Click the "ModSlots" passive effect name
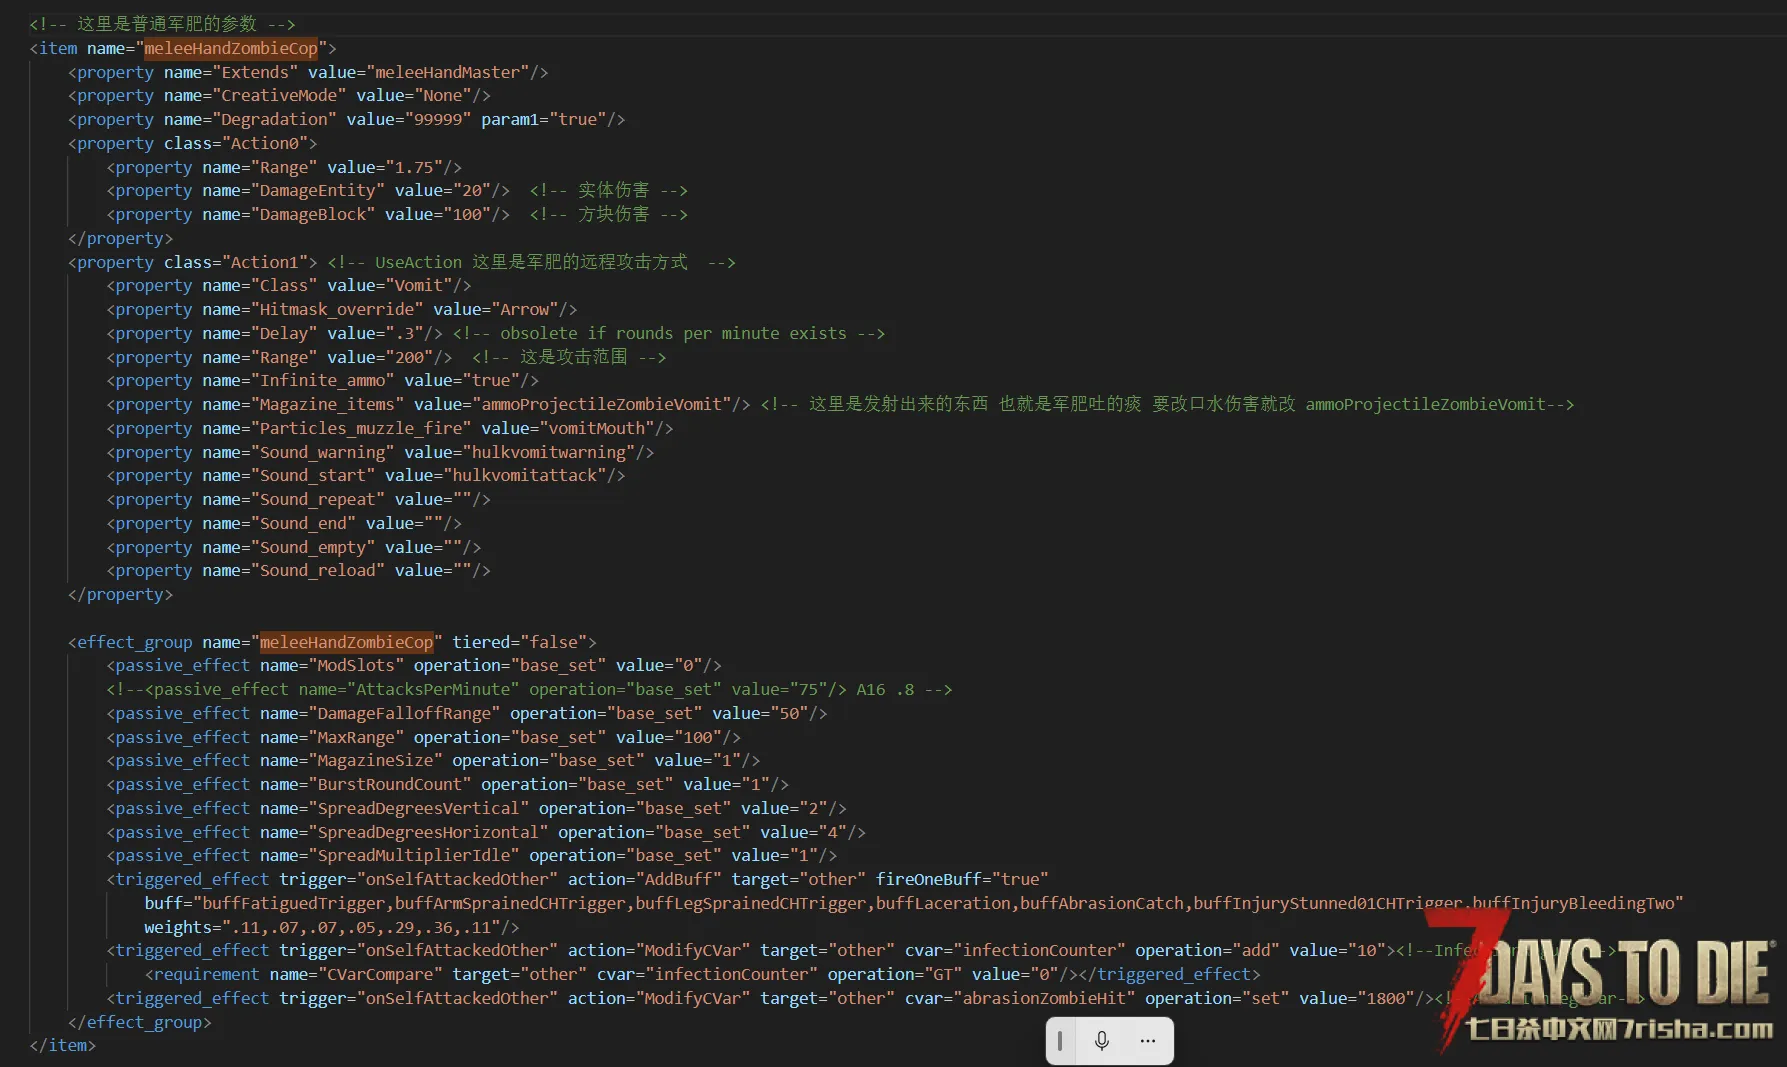1787x1067 pixels. pyautogui.click(x=355, y=666)
